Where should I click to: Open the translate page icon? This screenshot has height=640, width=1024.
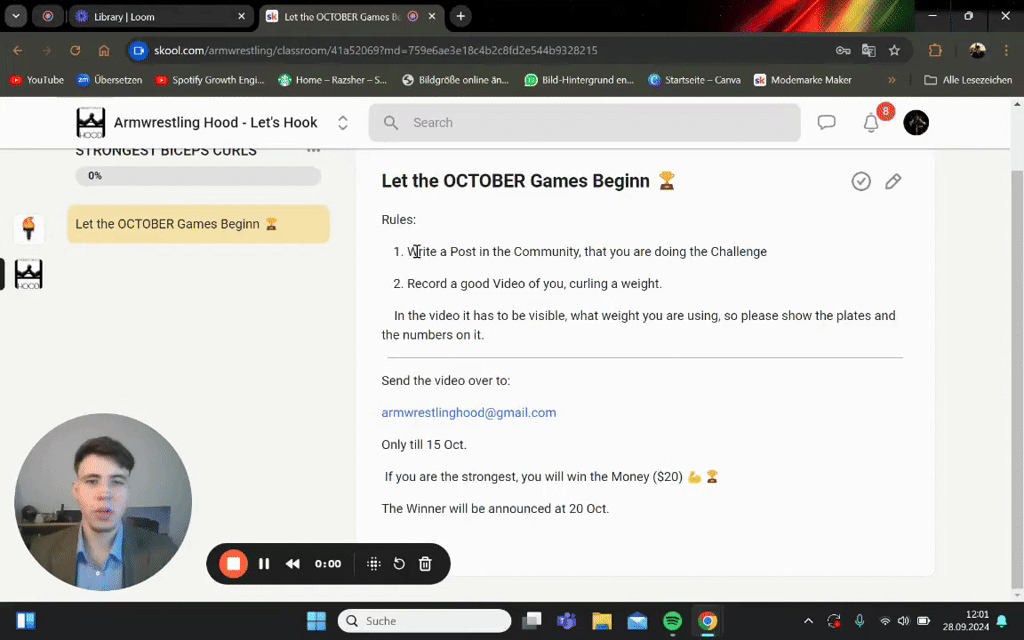[x=869, y=50]
